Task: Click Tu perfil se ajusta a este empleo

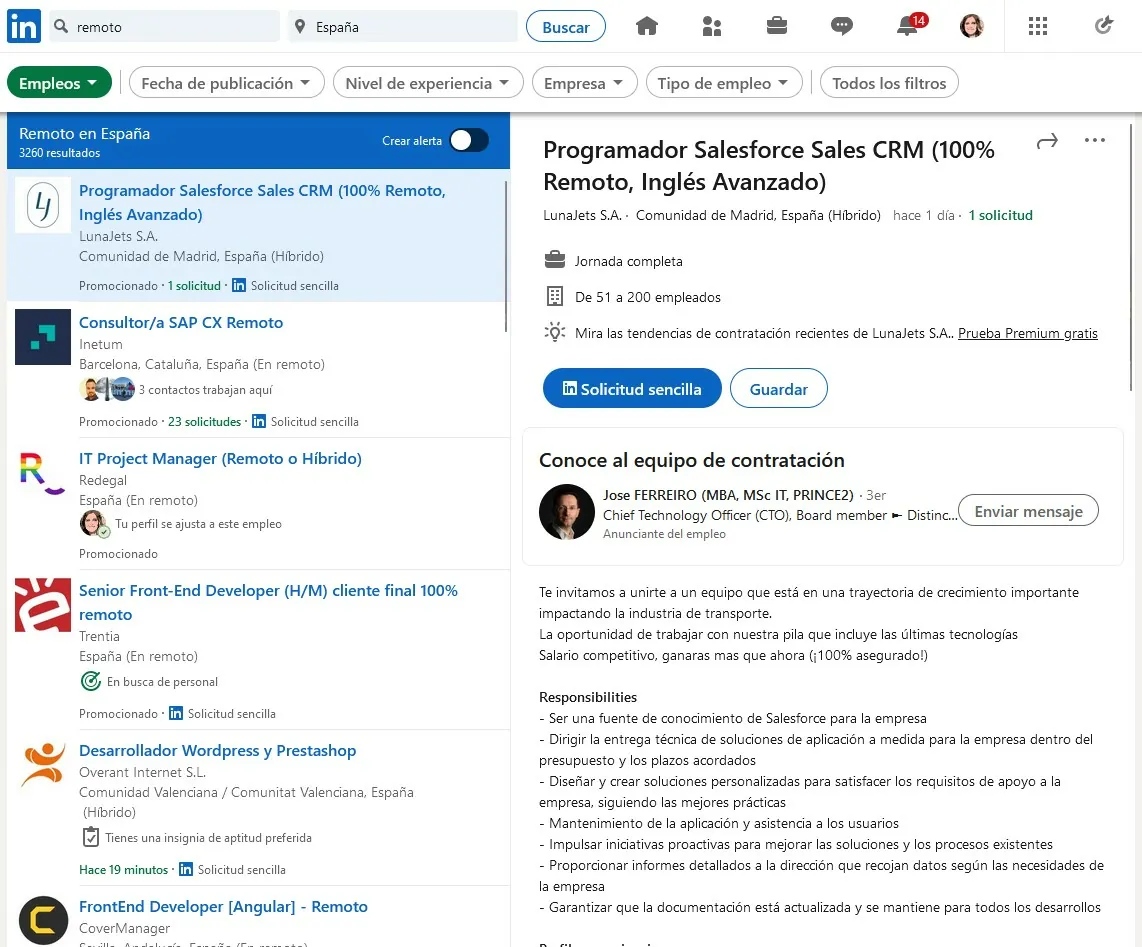Action: (198, 523)
